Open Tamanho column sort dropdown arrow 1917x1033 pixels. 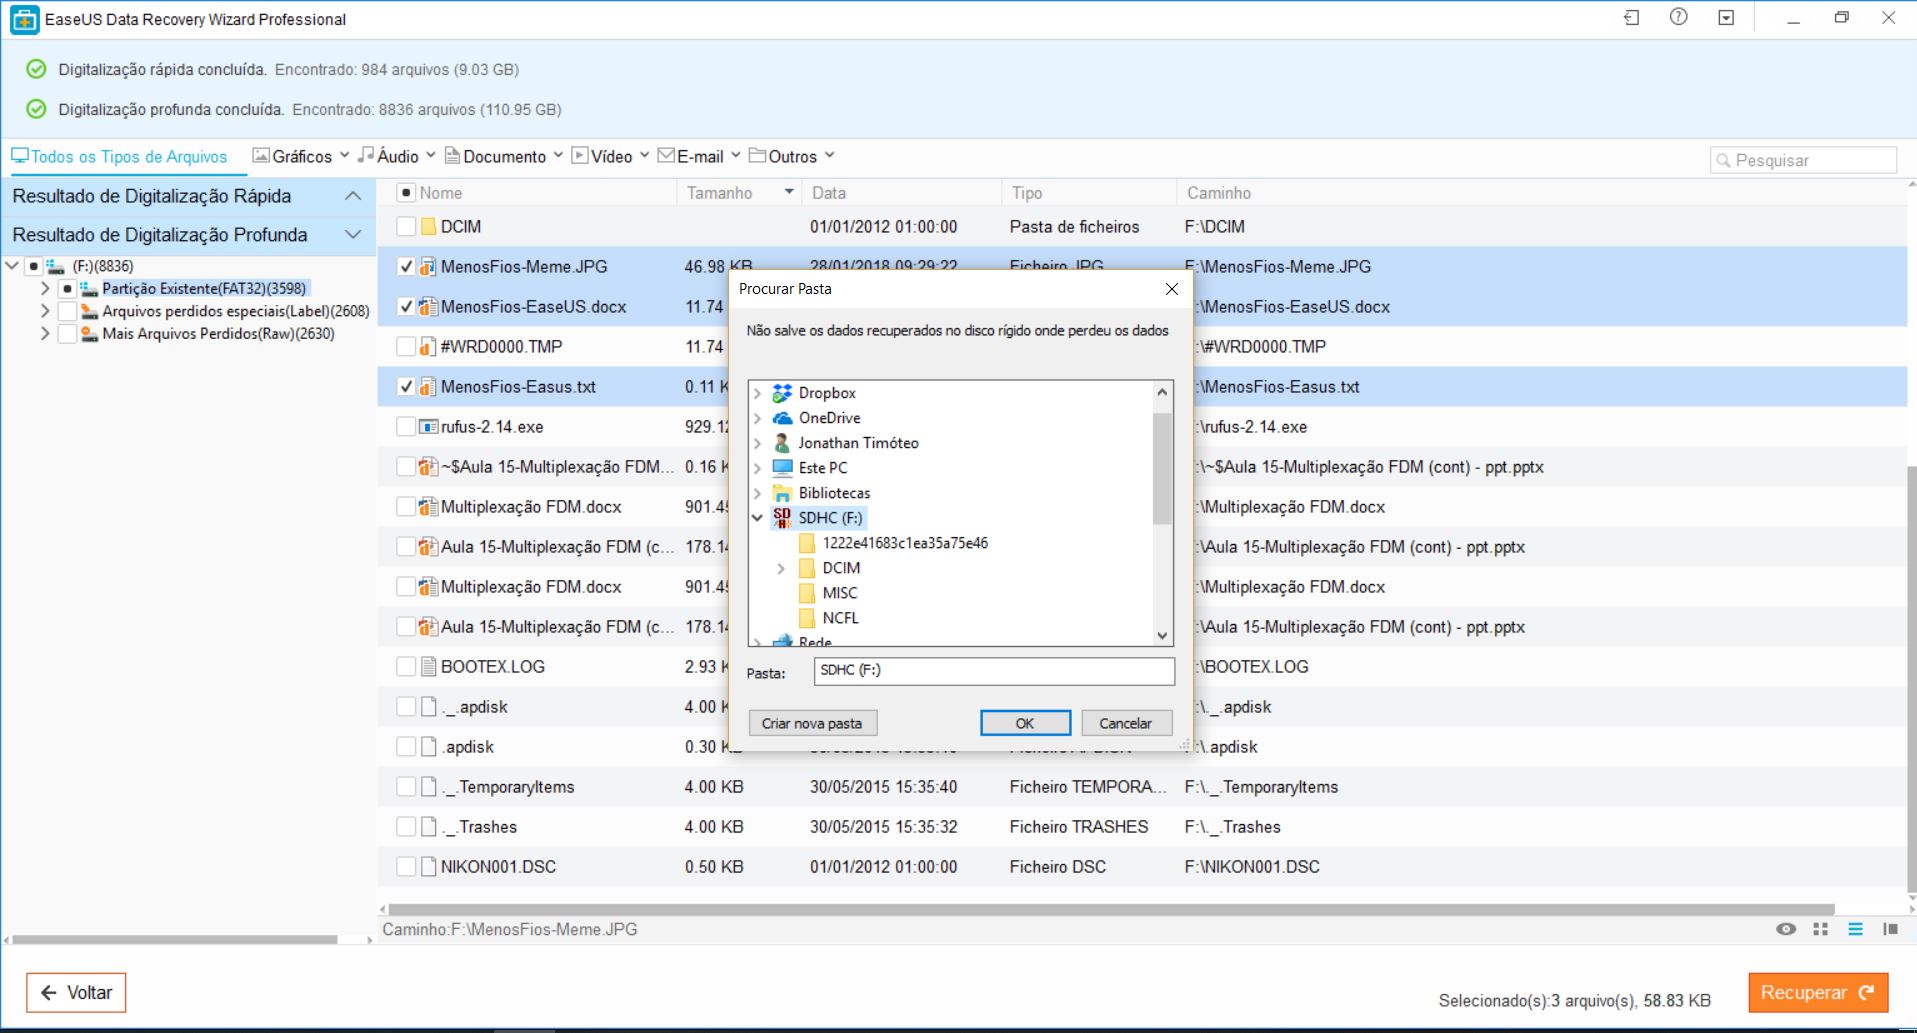point(789,192)
